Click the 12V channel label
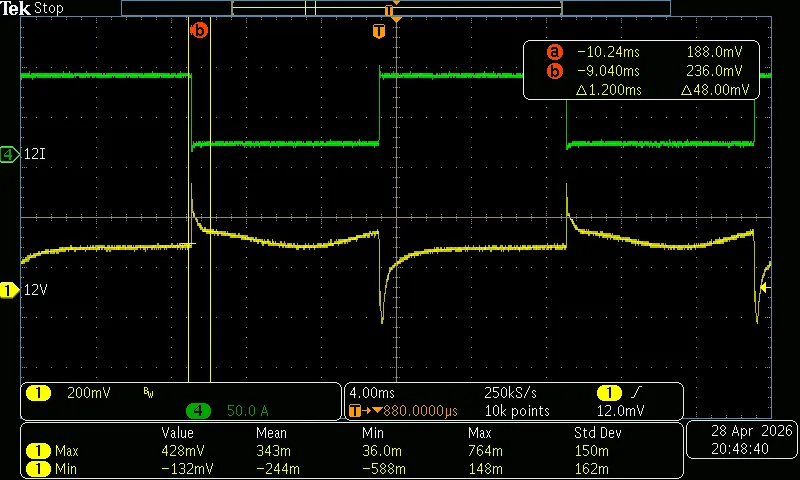The image size is (800, 480). tap(36, 290)
